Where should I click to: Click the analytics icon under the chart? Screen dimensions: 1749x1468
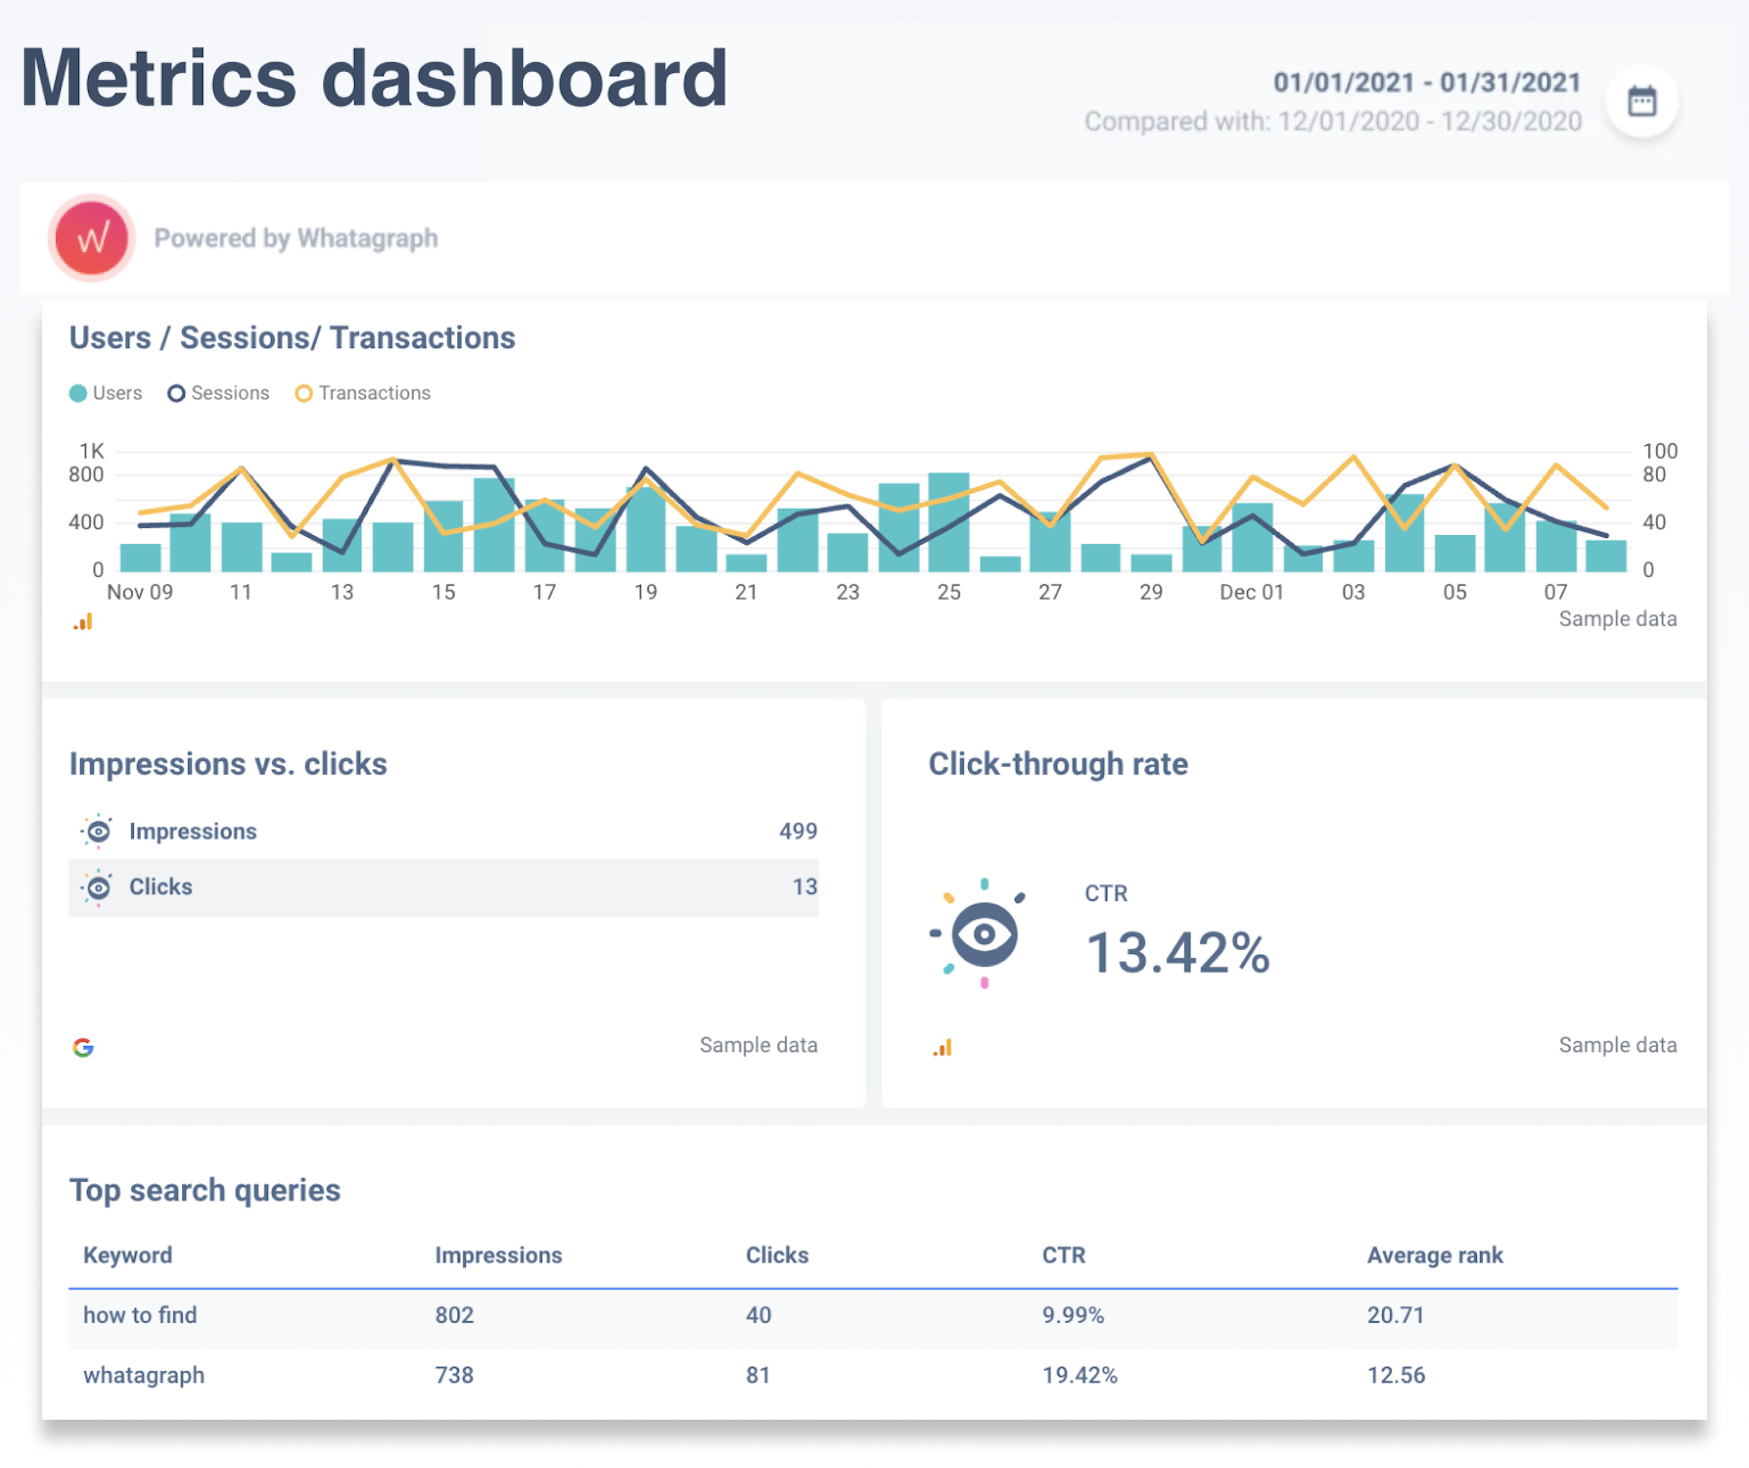click(83, 622)
